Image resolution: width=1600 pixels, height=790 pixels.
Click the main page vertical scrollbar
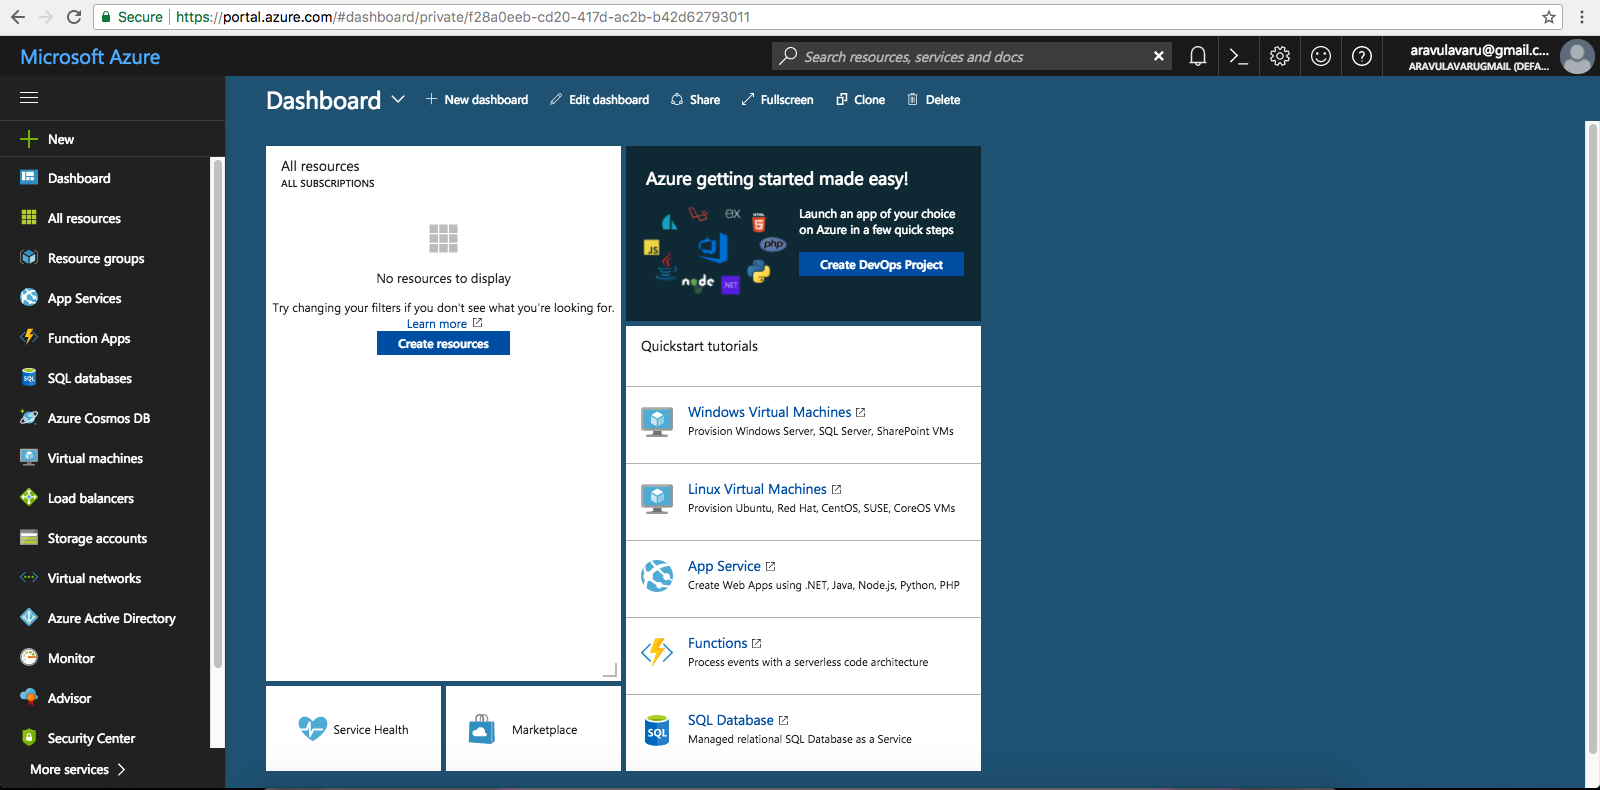[1592, 438]
